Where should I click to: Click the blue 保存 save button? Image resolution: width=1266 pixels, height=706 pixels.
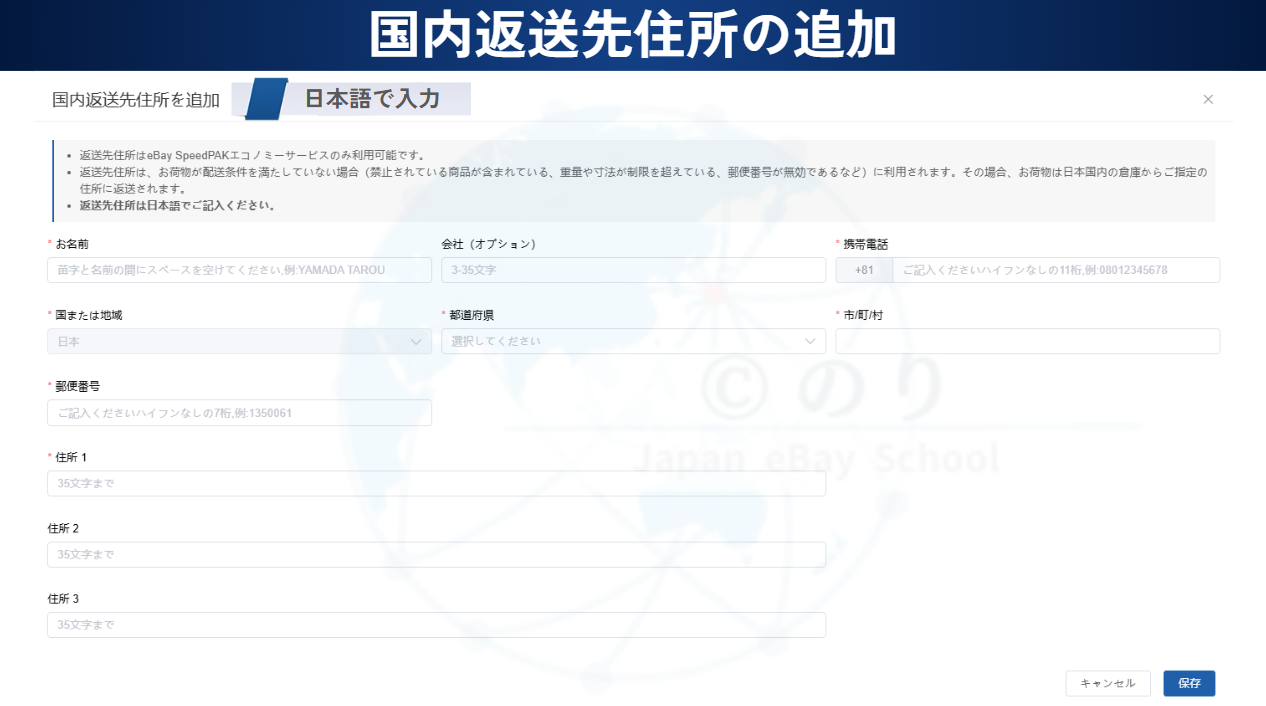1189,683
